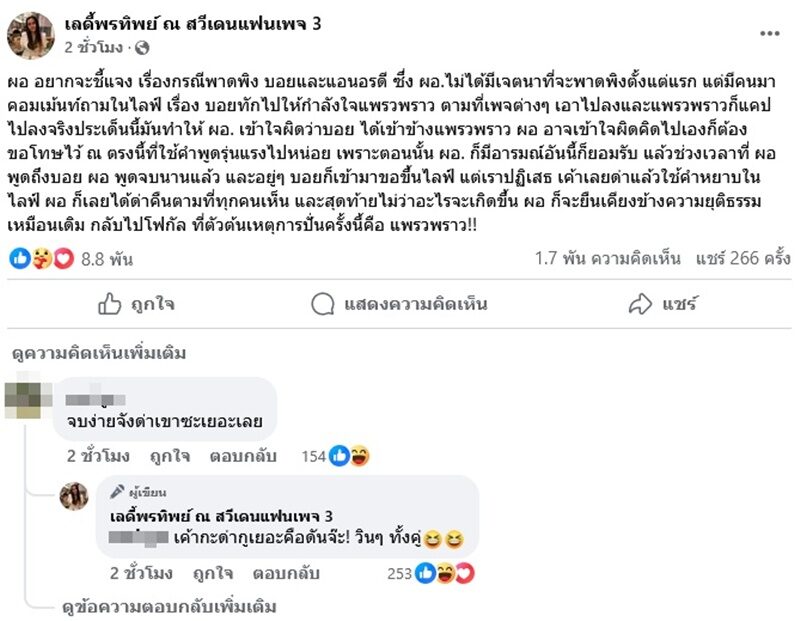Viewport: 800px width, 621px height.
Task: Expand more replies with ดูข้อความตอบกลับเพิ่มเติม
Action: pos(167,607)
